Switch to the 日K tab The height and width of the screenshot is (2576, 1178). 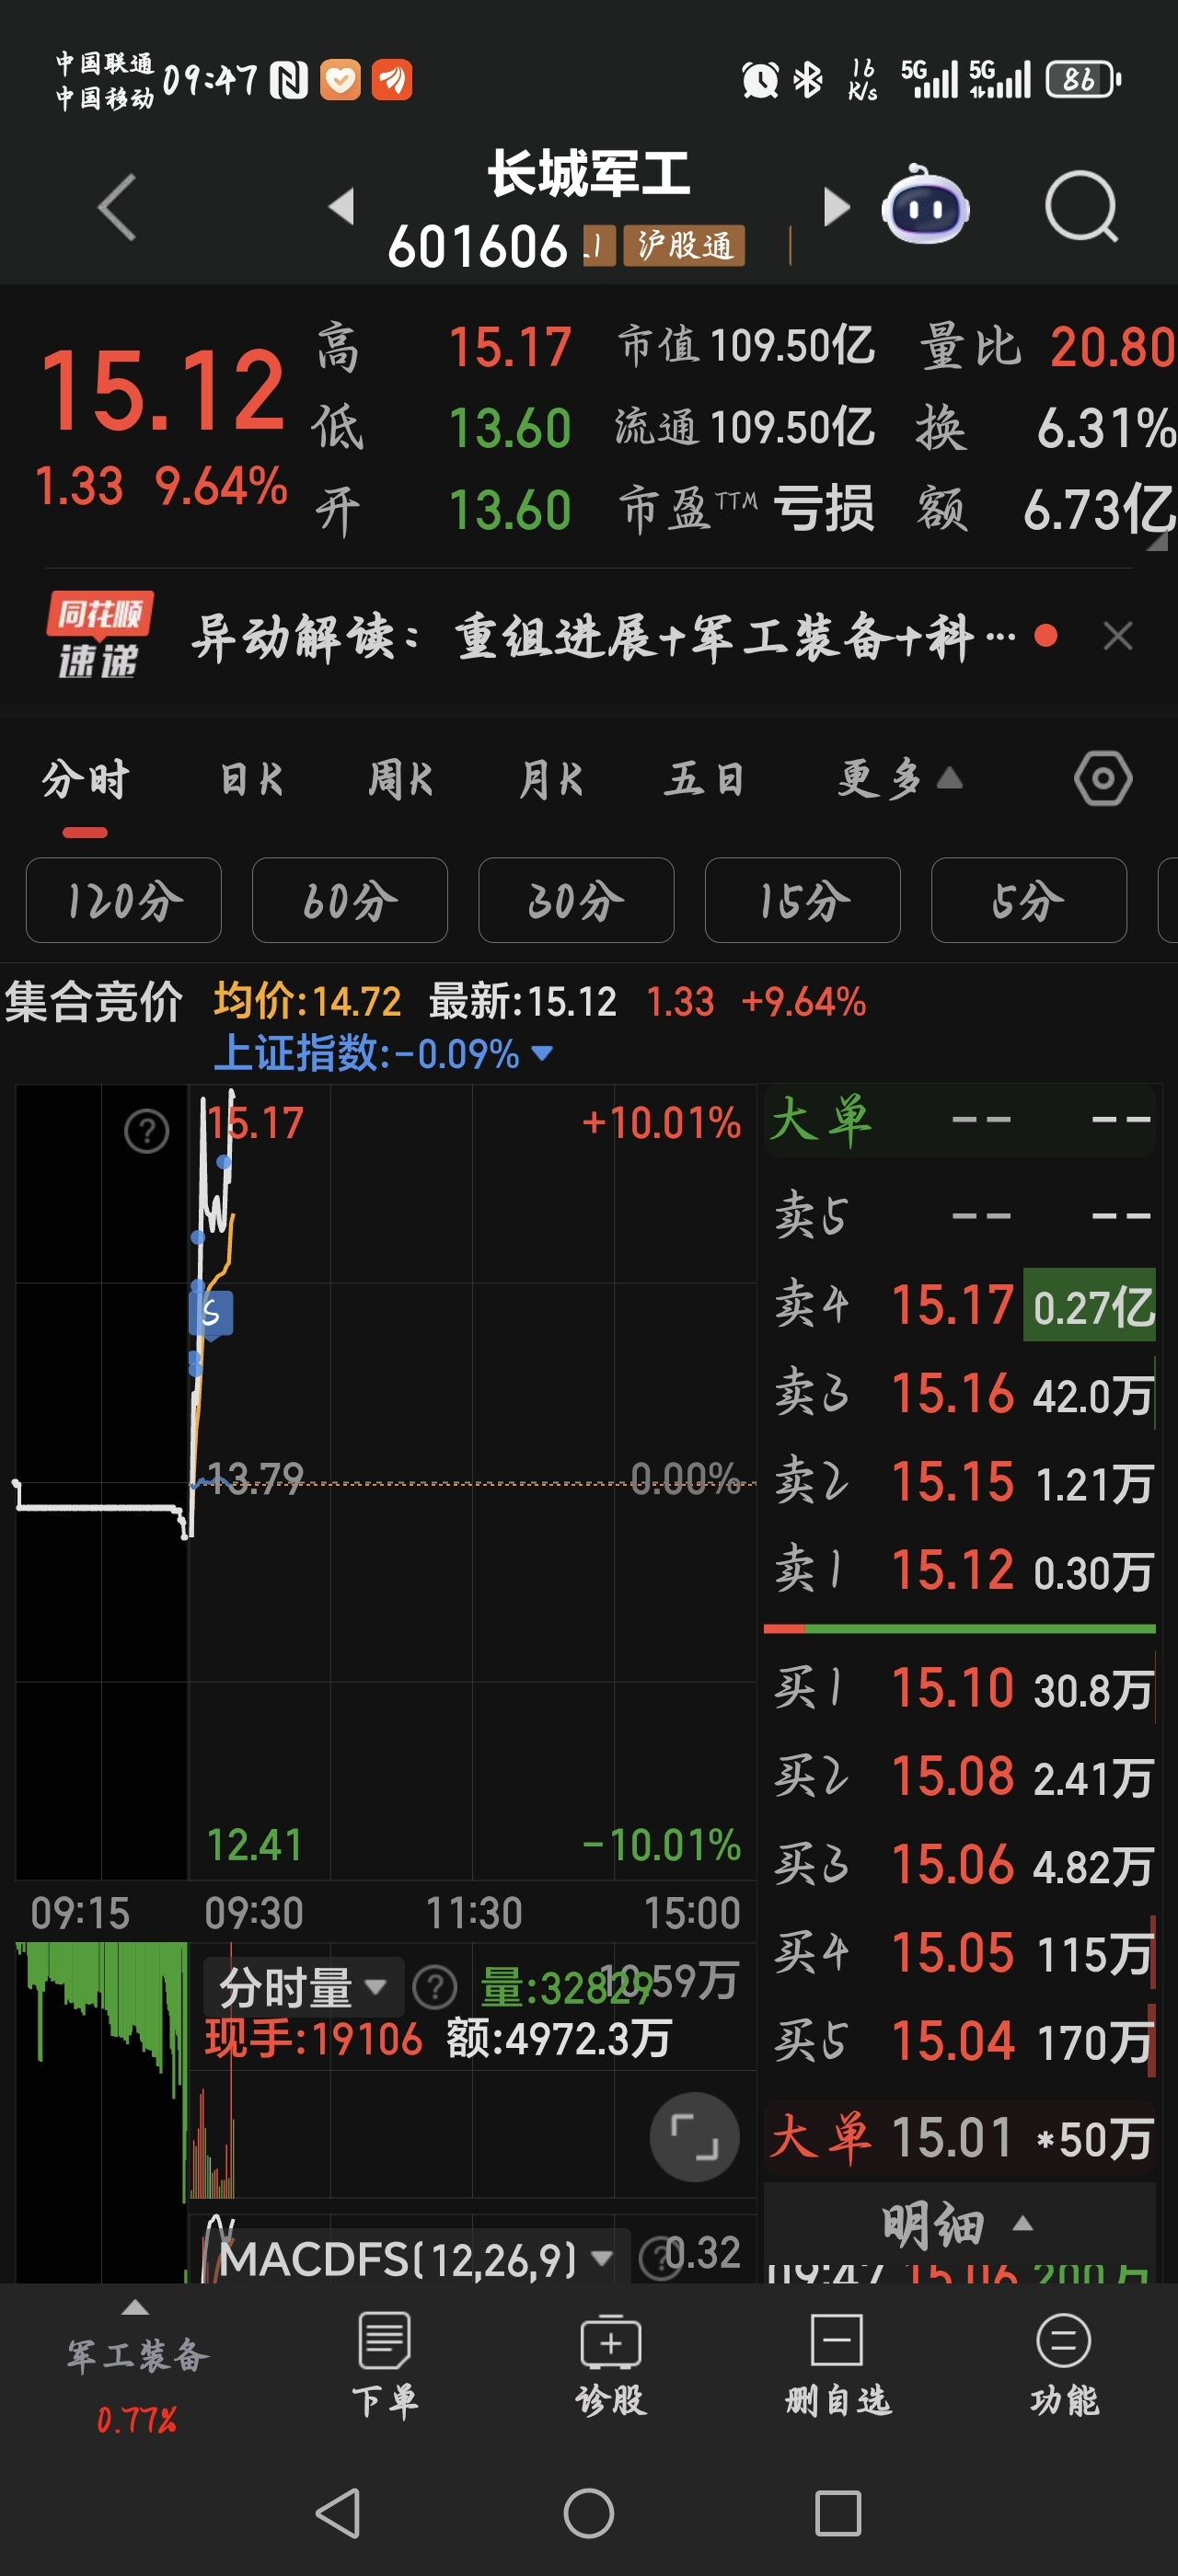[251, 778]
